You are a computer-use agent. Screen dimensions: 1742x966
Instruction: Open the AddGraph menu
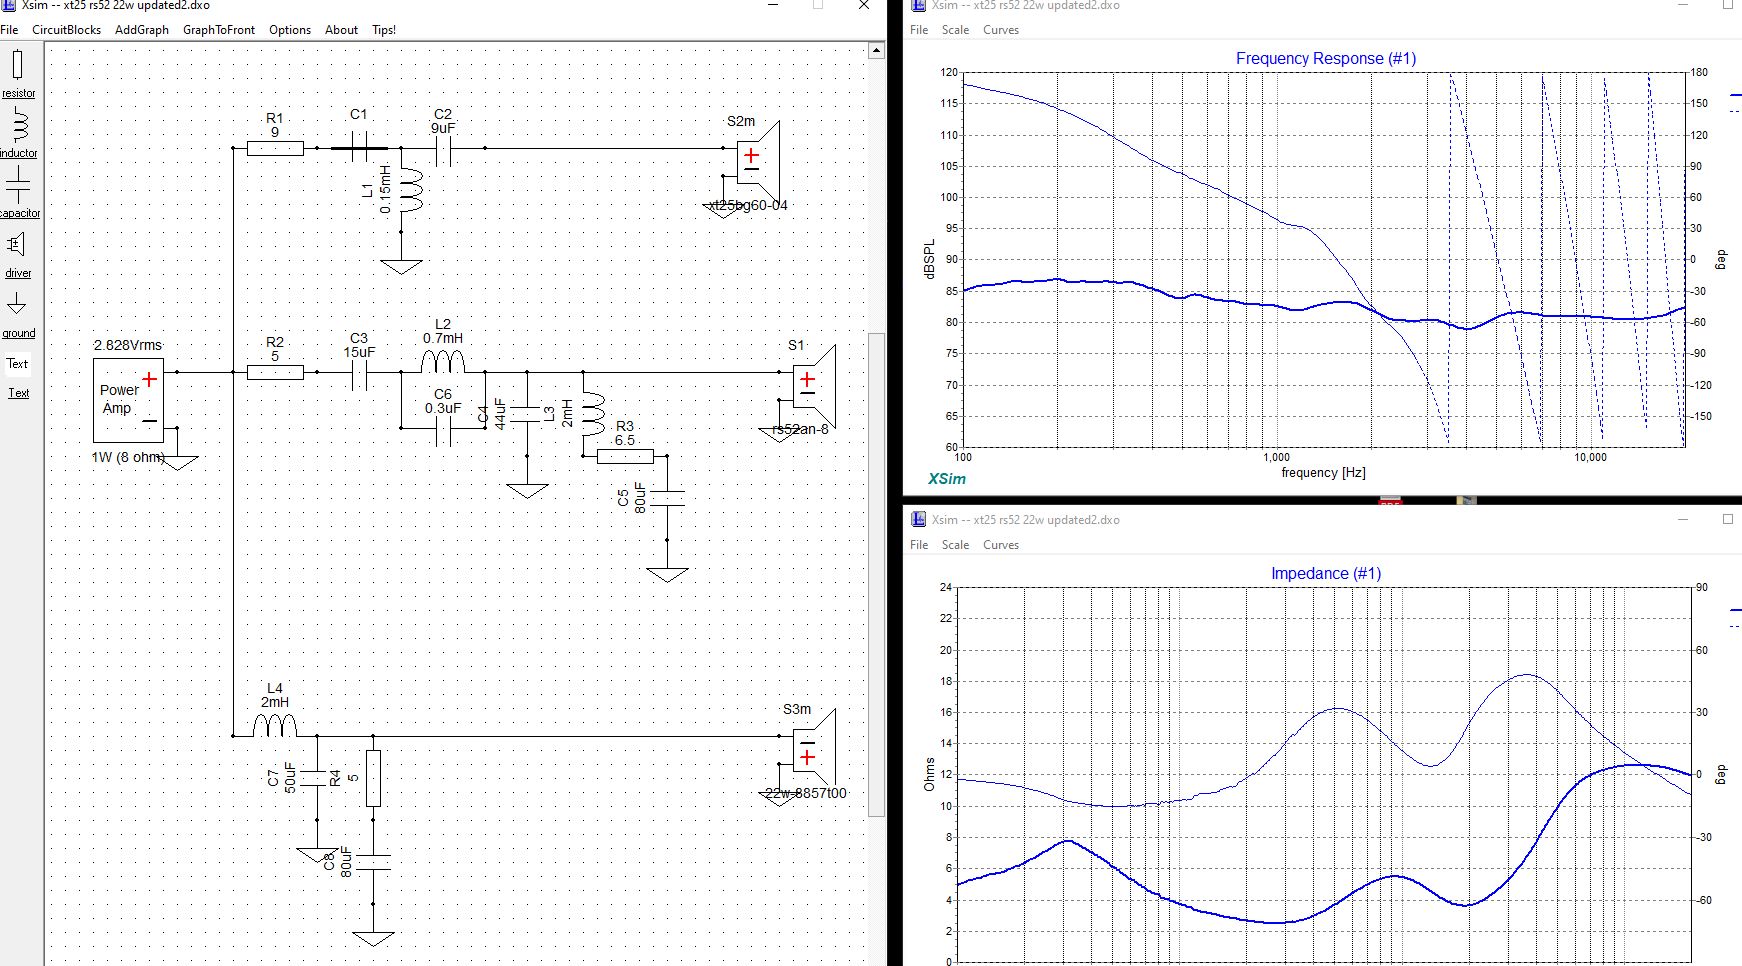142,30
